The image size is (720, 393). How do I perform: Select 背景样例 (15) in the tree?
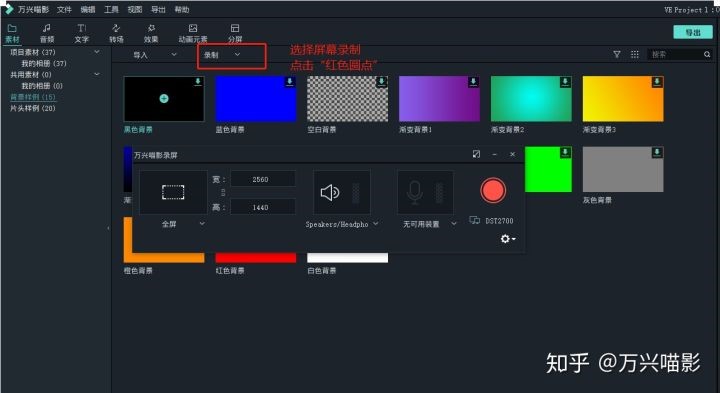tap(33, 97)
